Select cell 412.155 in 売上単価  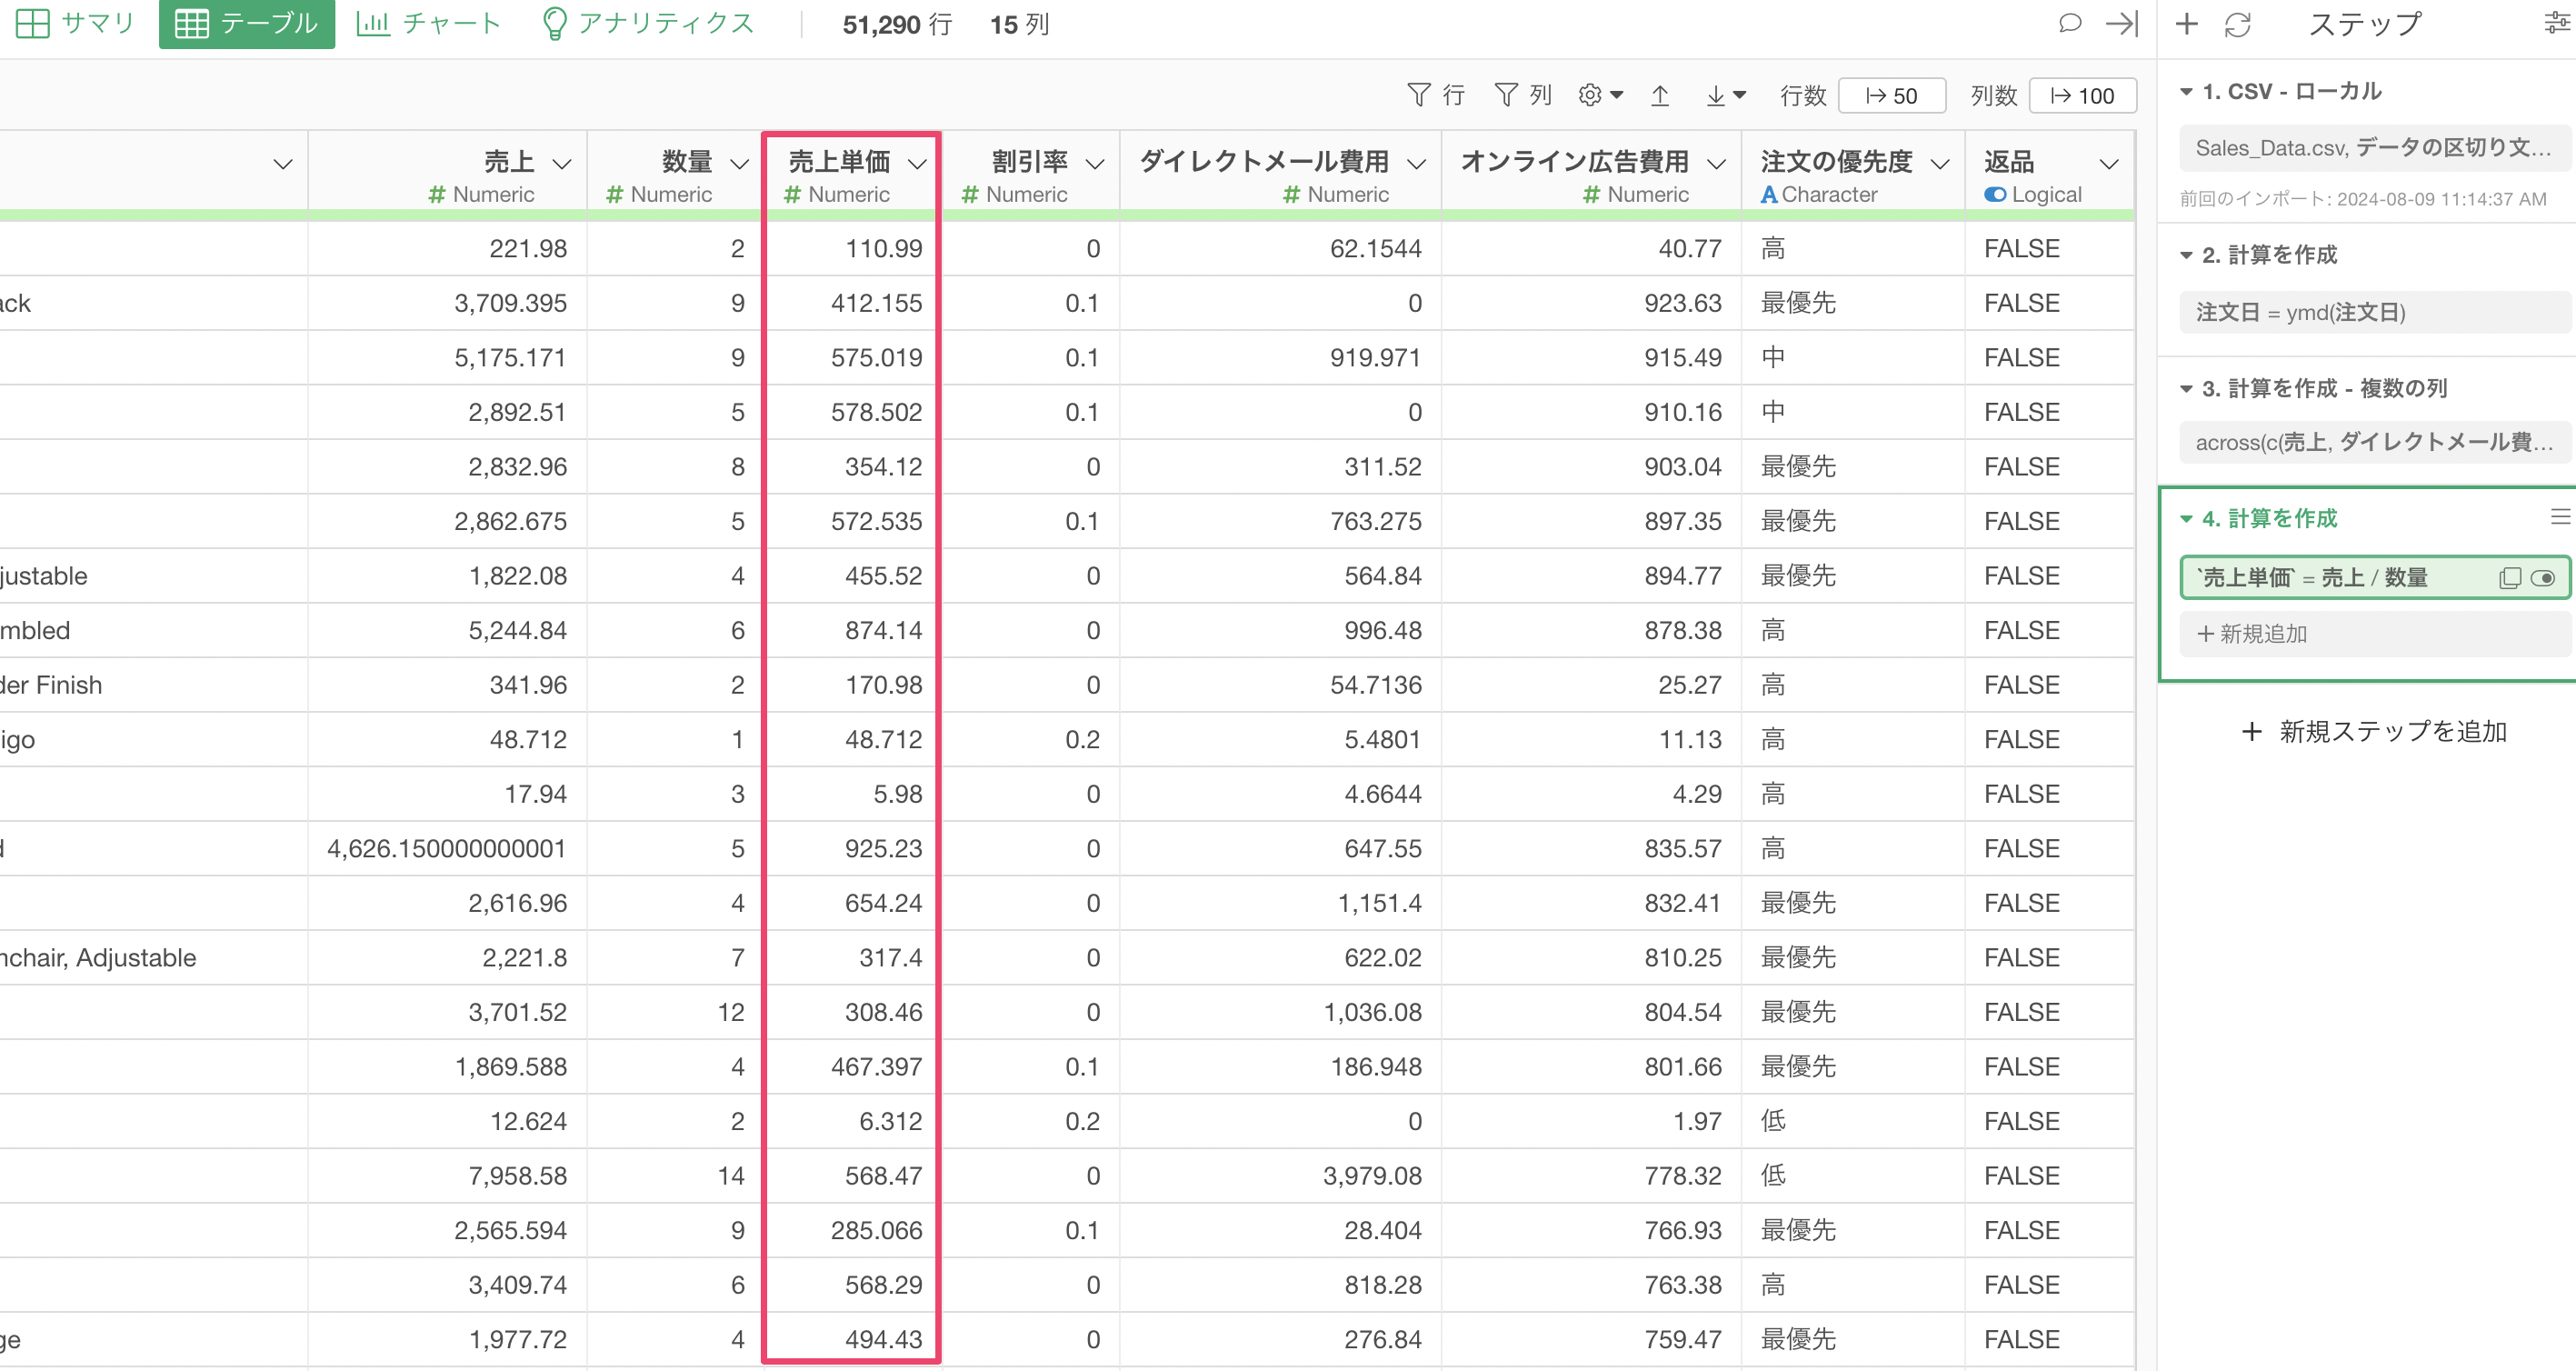click(x=851, y=303)
